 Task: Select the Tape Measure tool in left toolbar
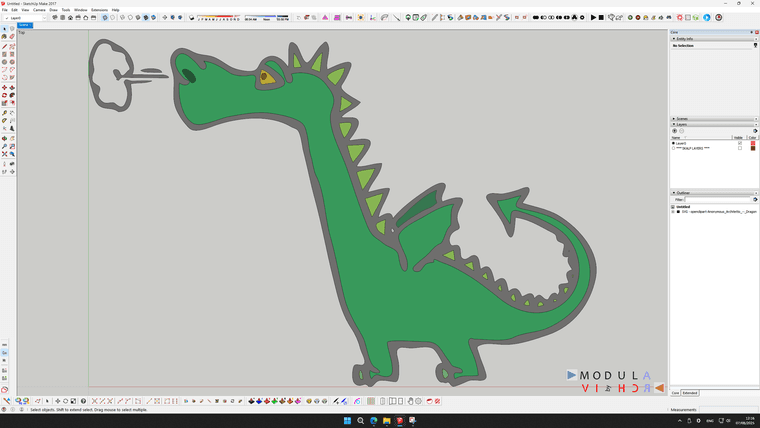pyautogui.click(x=4, y=113)
